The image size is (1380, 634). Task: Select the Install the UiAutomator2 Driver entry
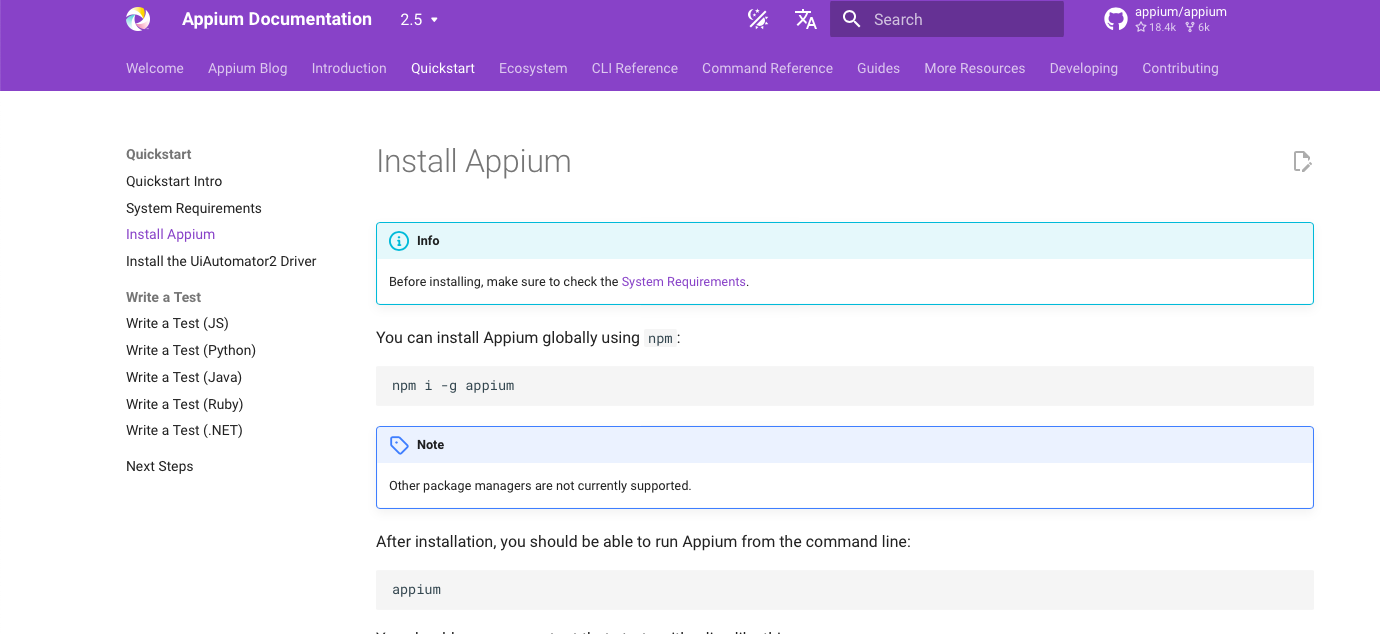pos(221,260)
